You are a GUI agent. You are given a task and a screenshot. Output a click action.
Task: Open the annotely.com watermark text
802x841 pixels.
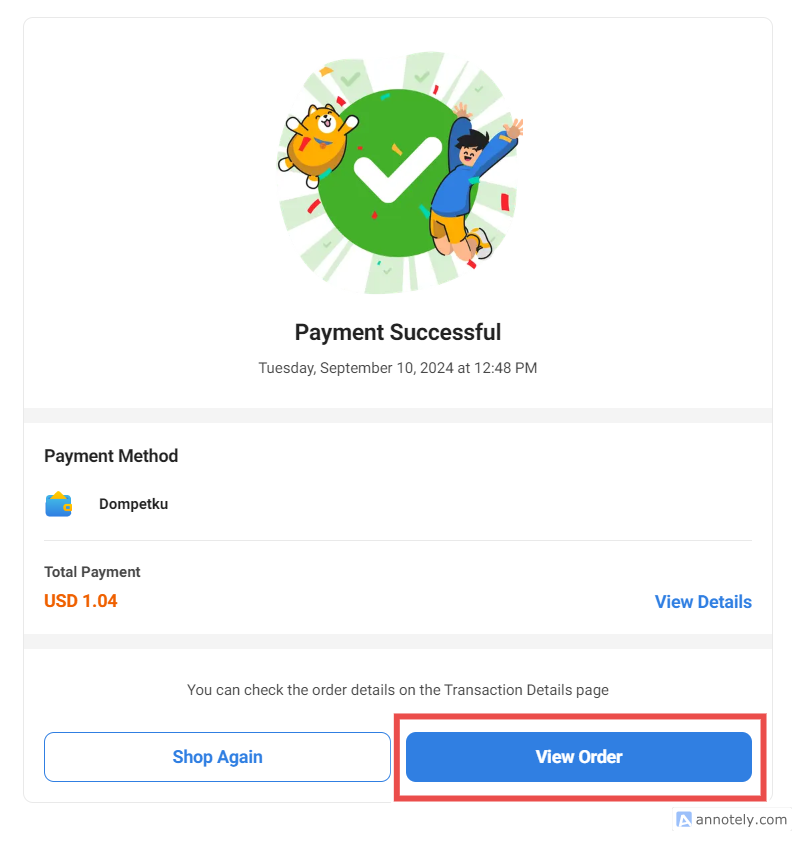point(743,820)
